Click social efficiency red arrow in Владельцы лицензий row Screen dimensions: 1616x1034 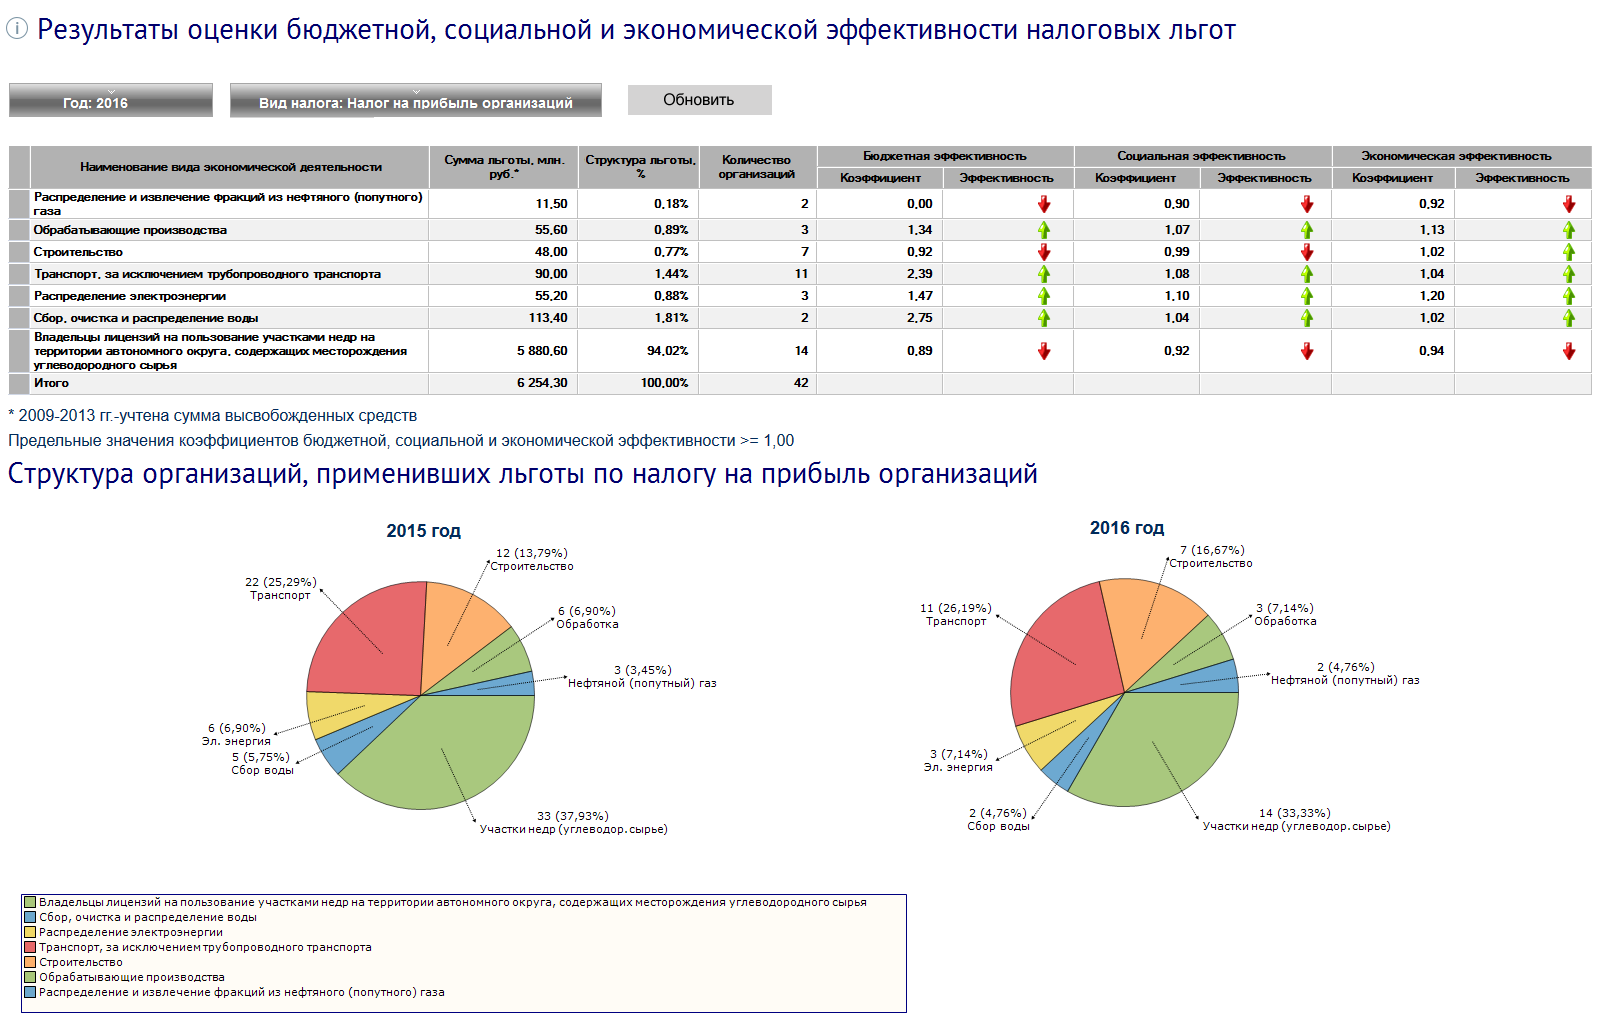1306,351
